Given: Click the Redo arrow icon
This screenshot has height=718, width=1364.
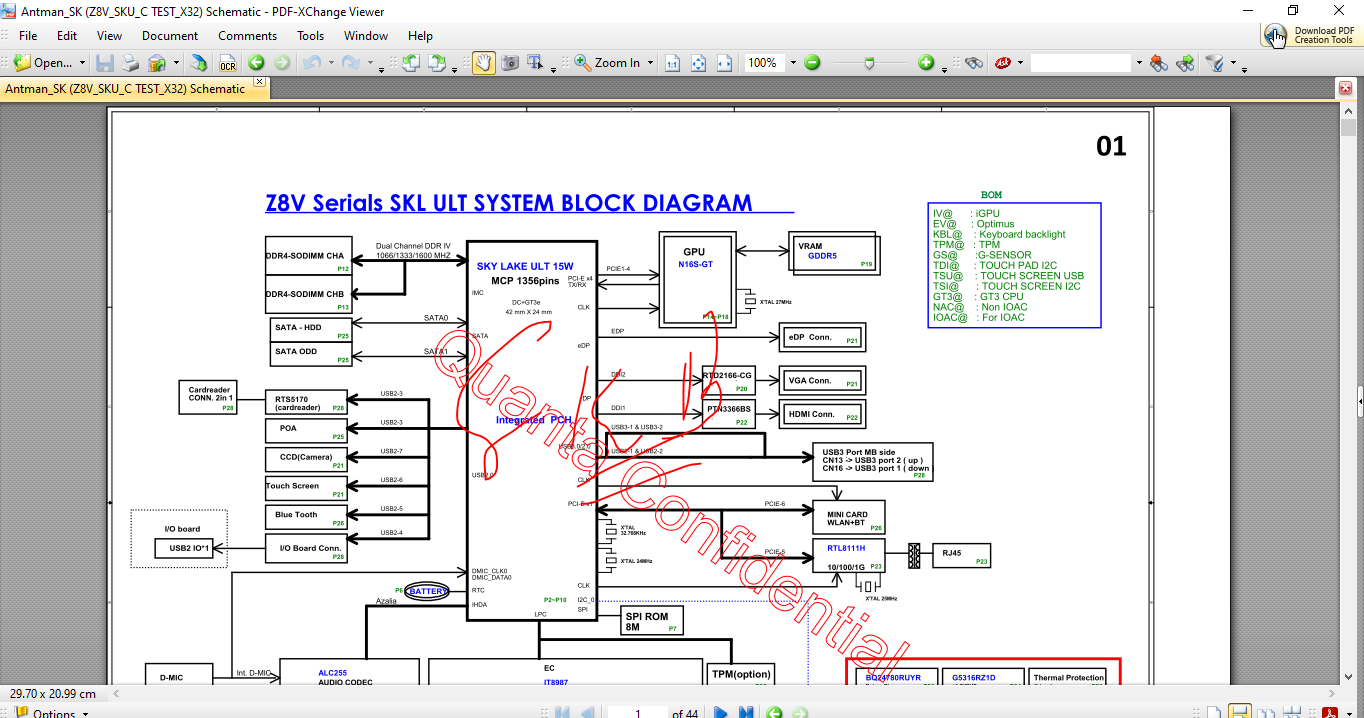Looking at the screenshot, I should [351, 63].
